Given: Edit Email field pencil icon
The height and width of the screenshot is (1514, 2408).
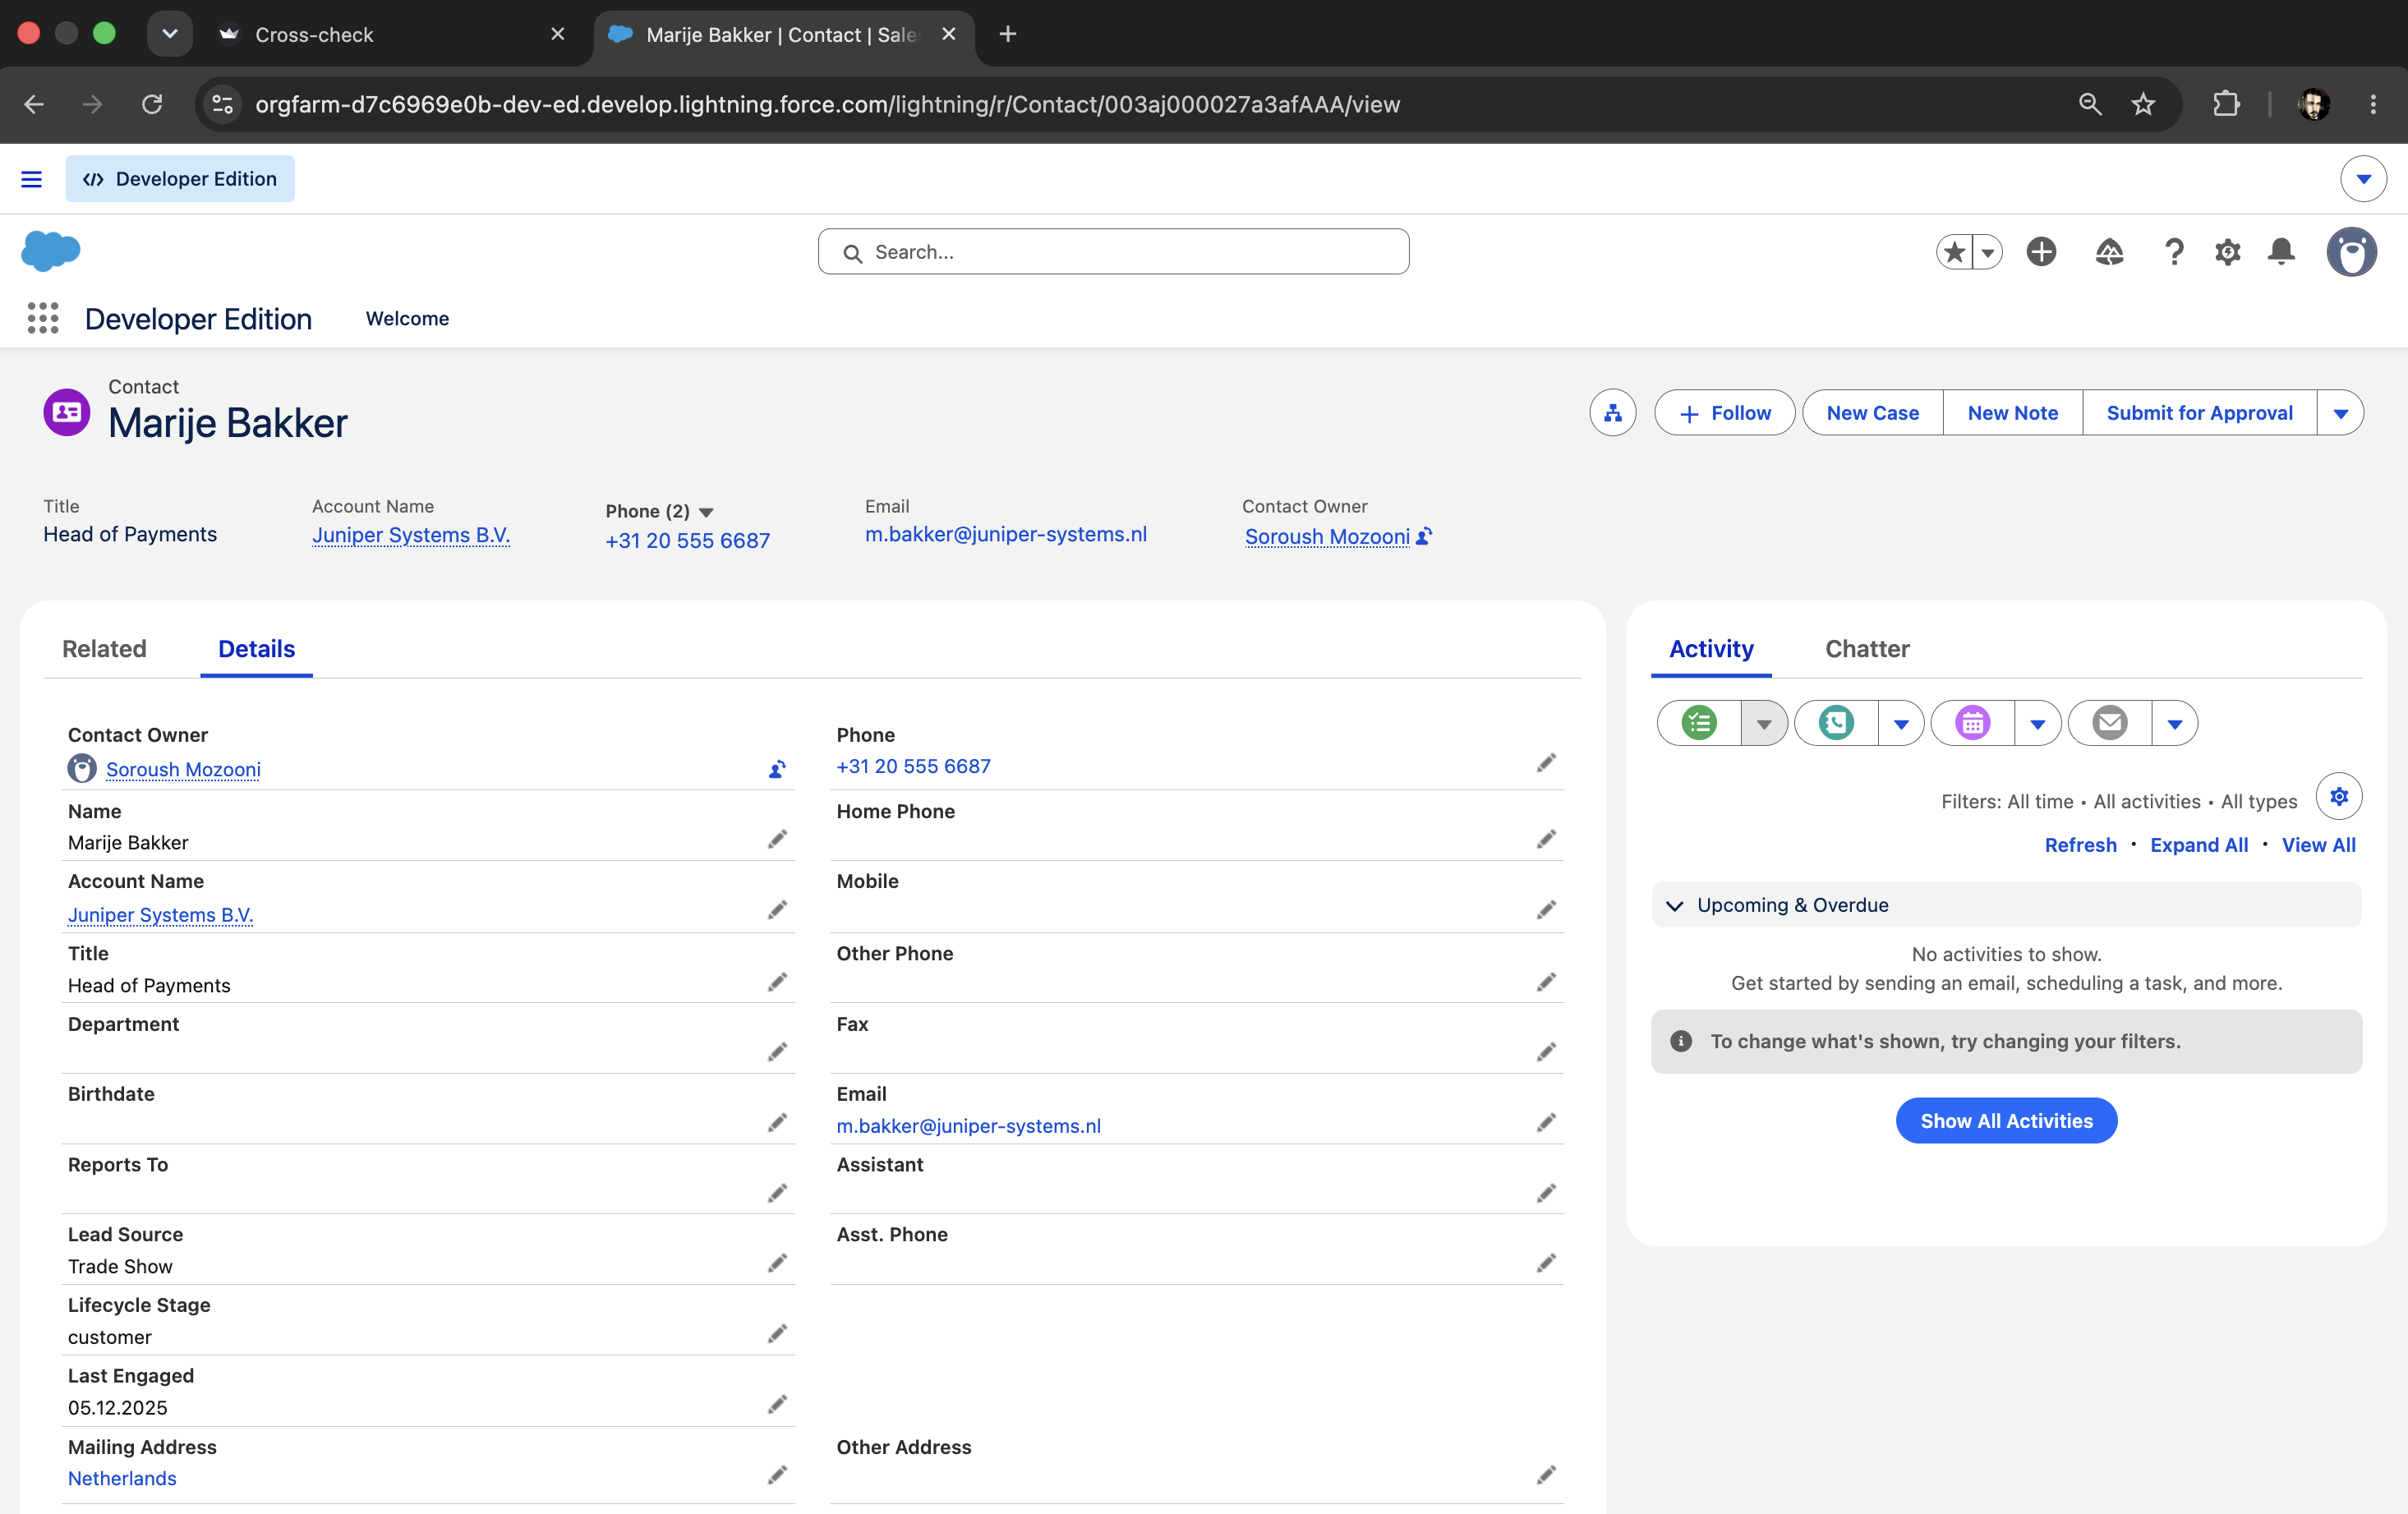Looking at the screenshot, I should pyautogui.click(x=1546, y=1122).
